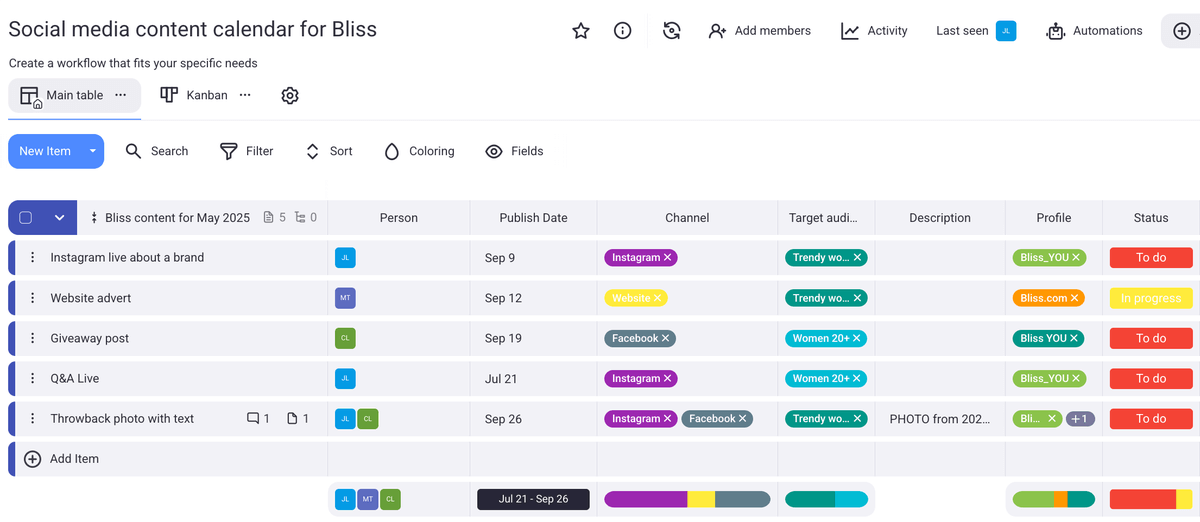This screenshot has width=1200, height=522.
Task: Click Add Item row
Action: 74,459
